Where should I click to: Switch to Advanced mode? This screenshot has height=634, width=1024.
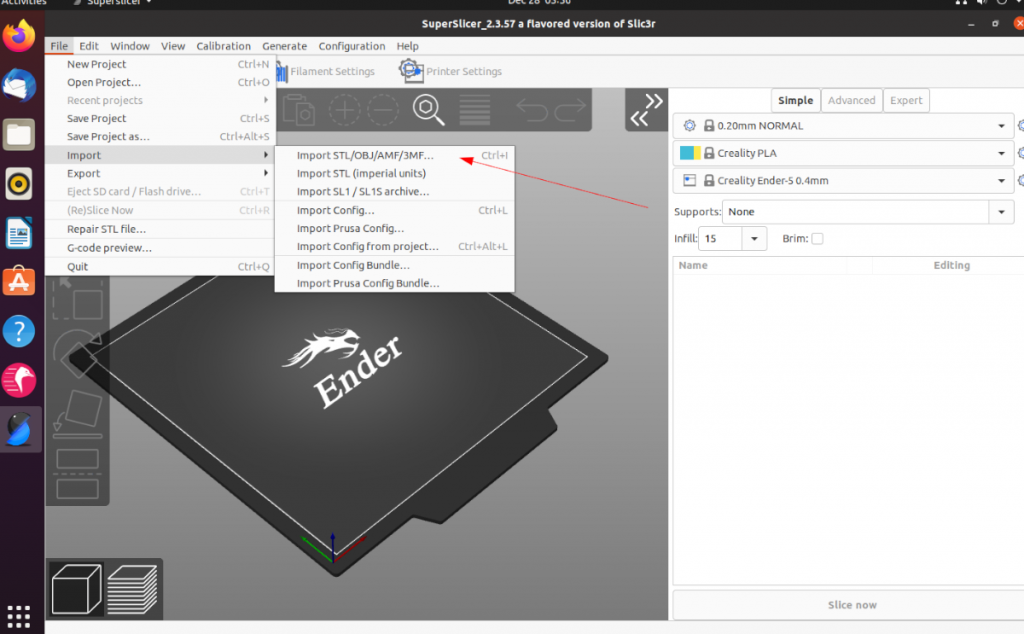(x=851, y=100)
